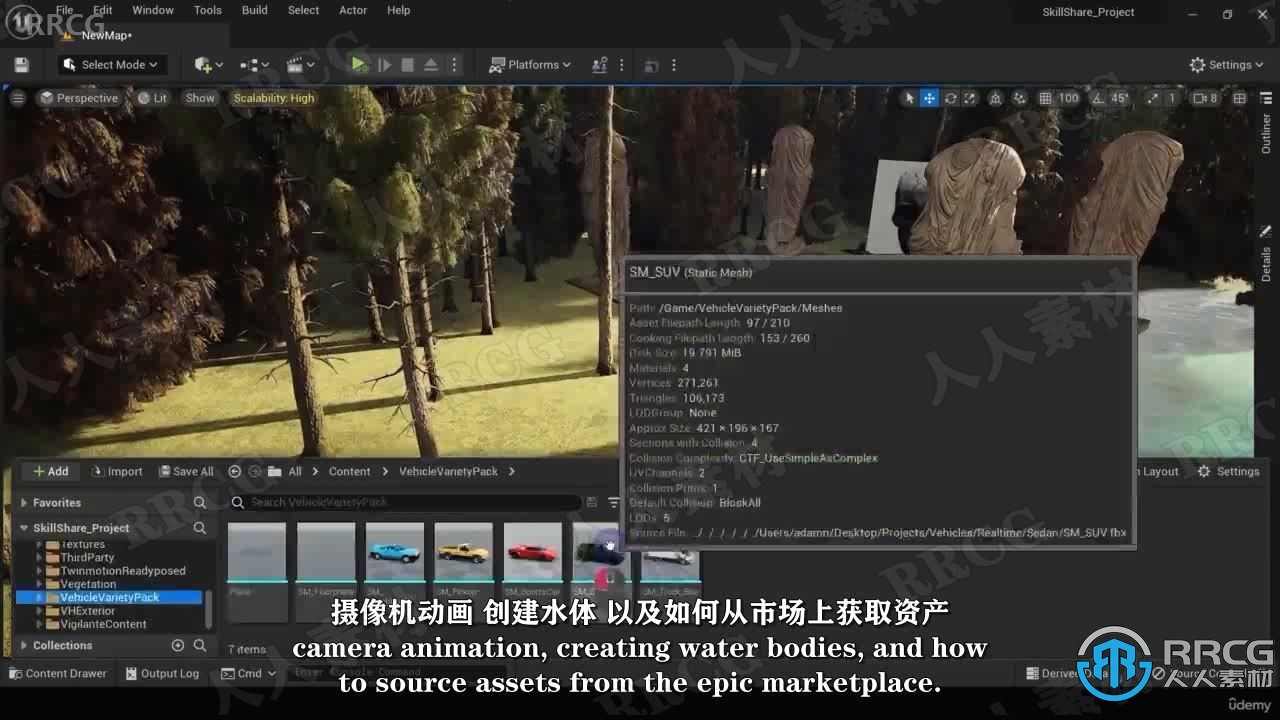Open play options three-dot menu
This screenshot has height=720, width=1280.
pos(454,65)
